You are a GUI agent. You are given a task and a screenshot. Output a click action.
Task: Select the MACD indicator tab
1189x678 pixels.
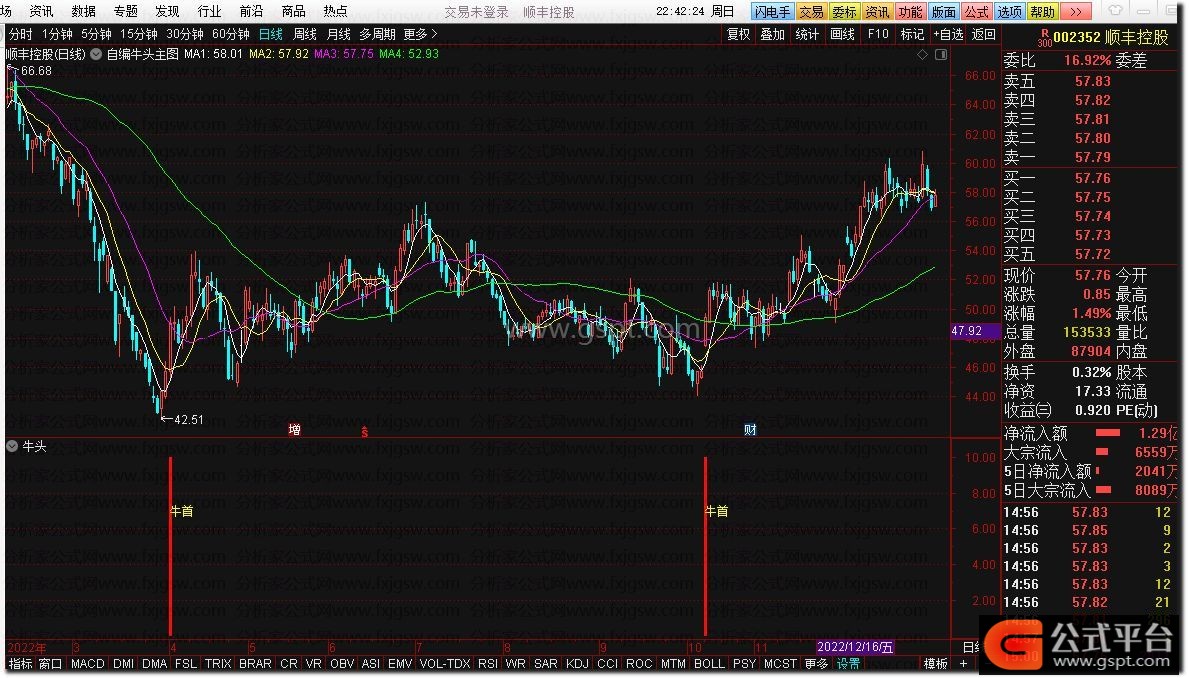tap(87, 664)
